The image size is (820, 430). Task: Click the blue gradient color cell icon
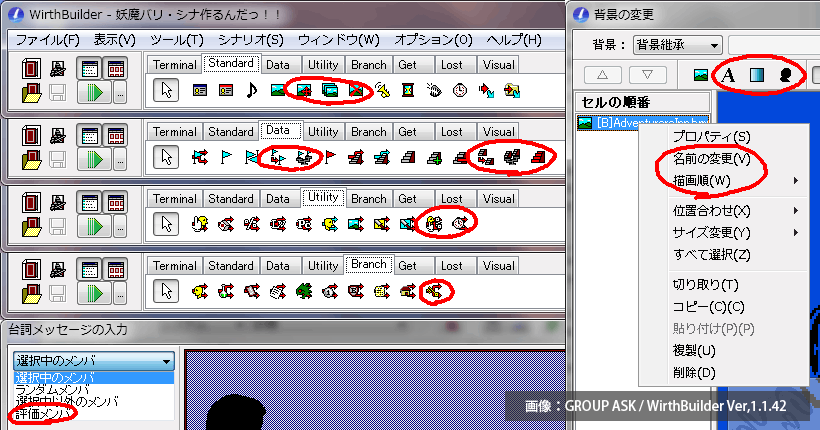[x=757, y=75]
